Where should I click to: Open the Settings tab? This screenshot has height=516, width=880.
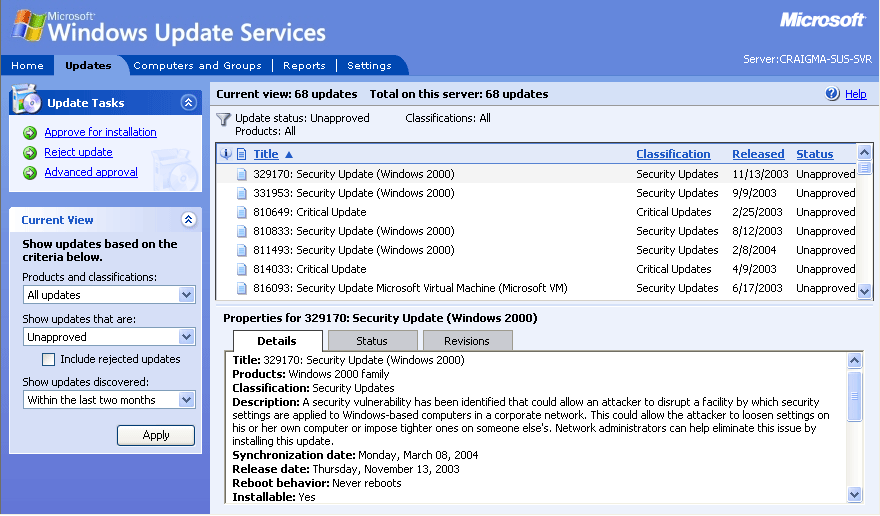tap(369, 66)
